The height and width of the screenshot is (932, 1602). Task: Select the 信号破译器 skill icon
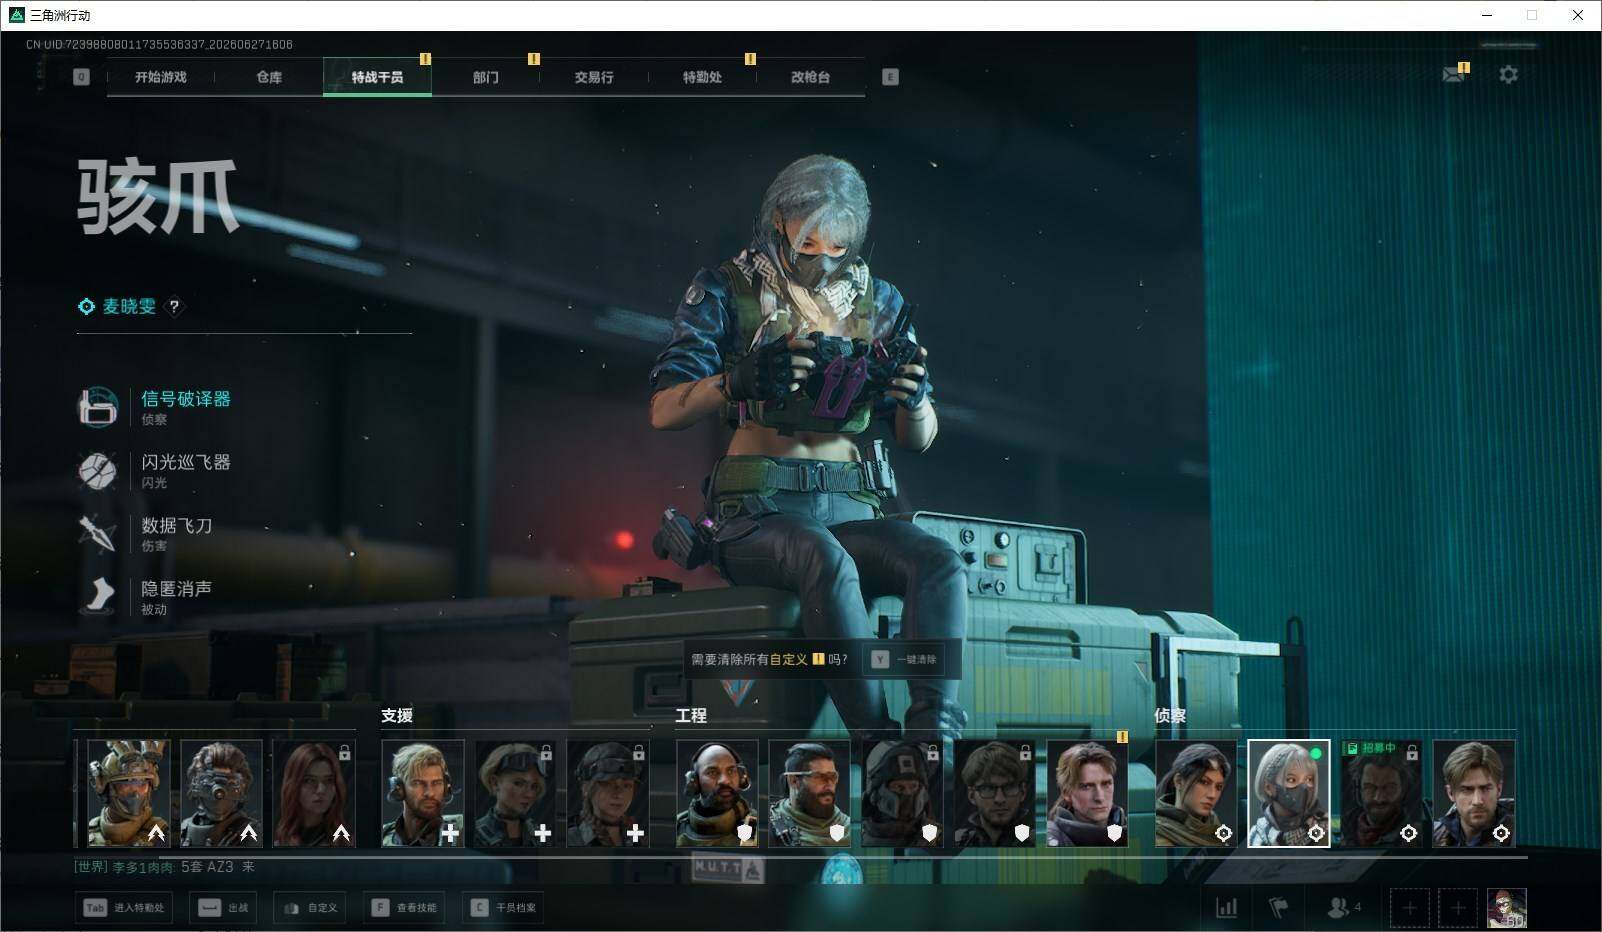coord(98,407)
